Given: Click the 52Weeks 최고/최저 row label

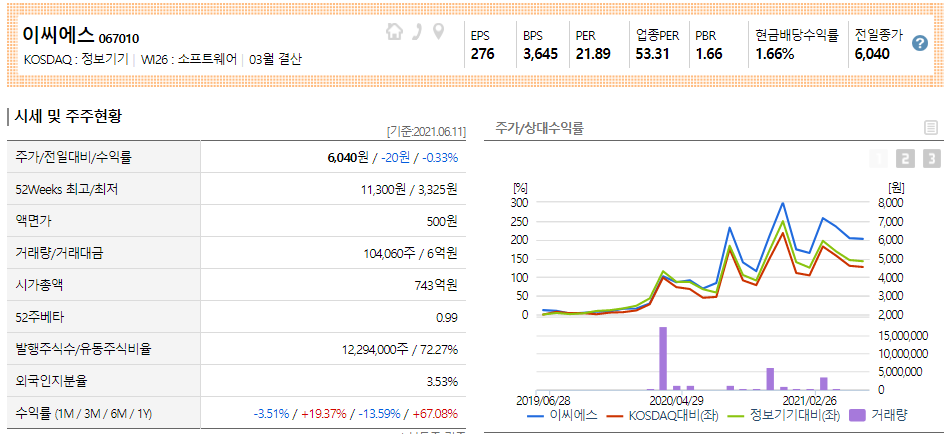Looking at the screenshot, I should point(67,189).
